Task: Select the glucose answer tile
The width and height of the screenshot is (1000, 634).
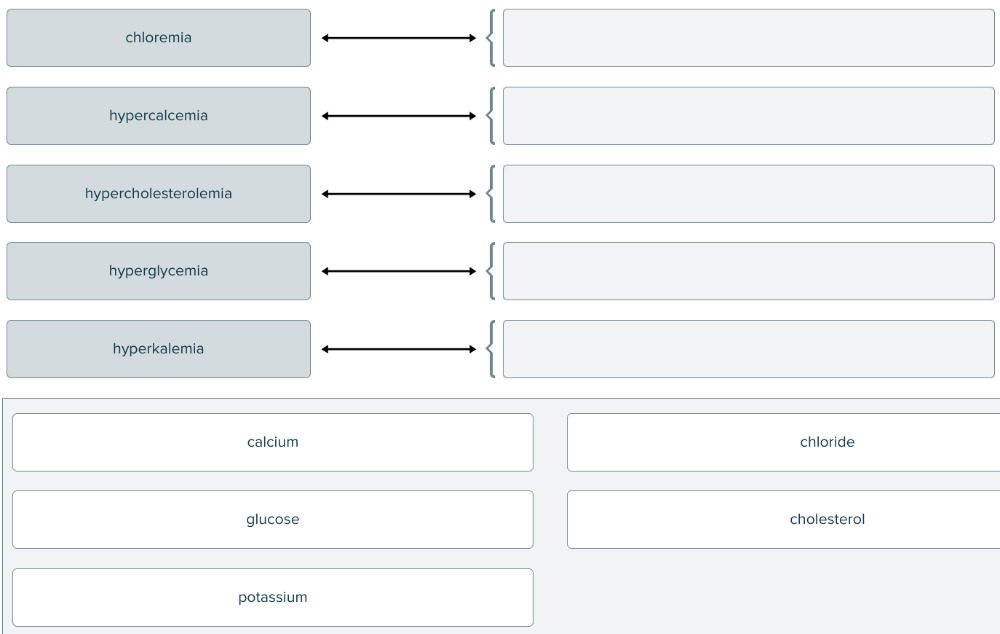Action: (272, 520)
